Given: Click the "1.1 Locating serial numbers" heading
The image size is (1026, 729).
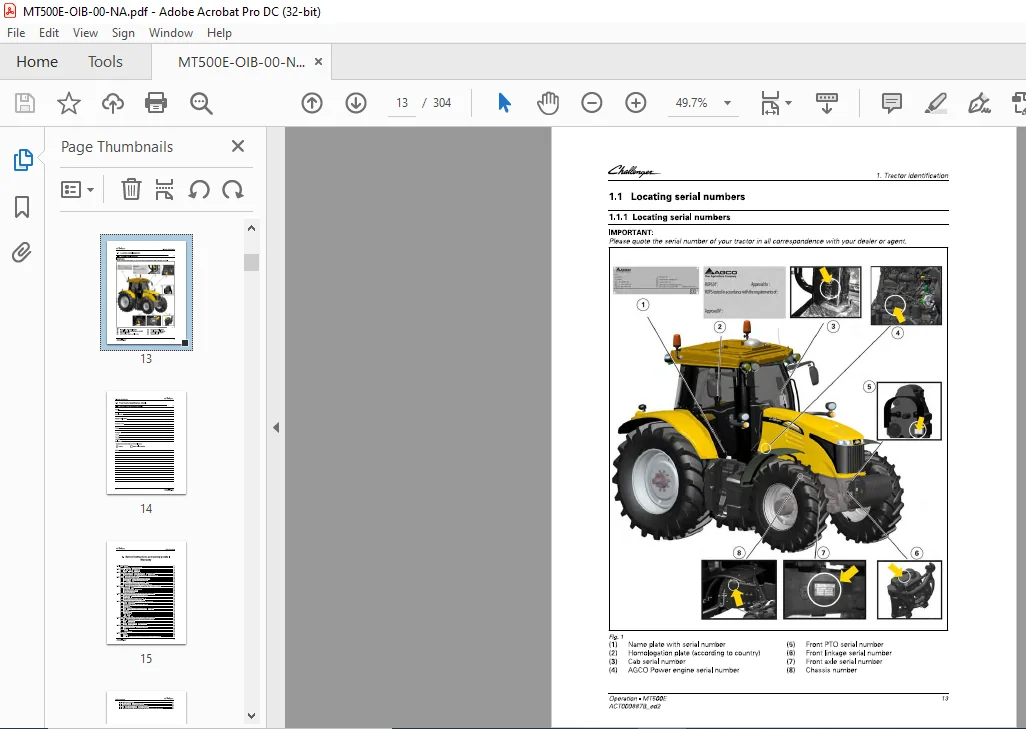Looking at the screenshot, I should click(677, 196).
